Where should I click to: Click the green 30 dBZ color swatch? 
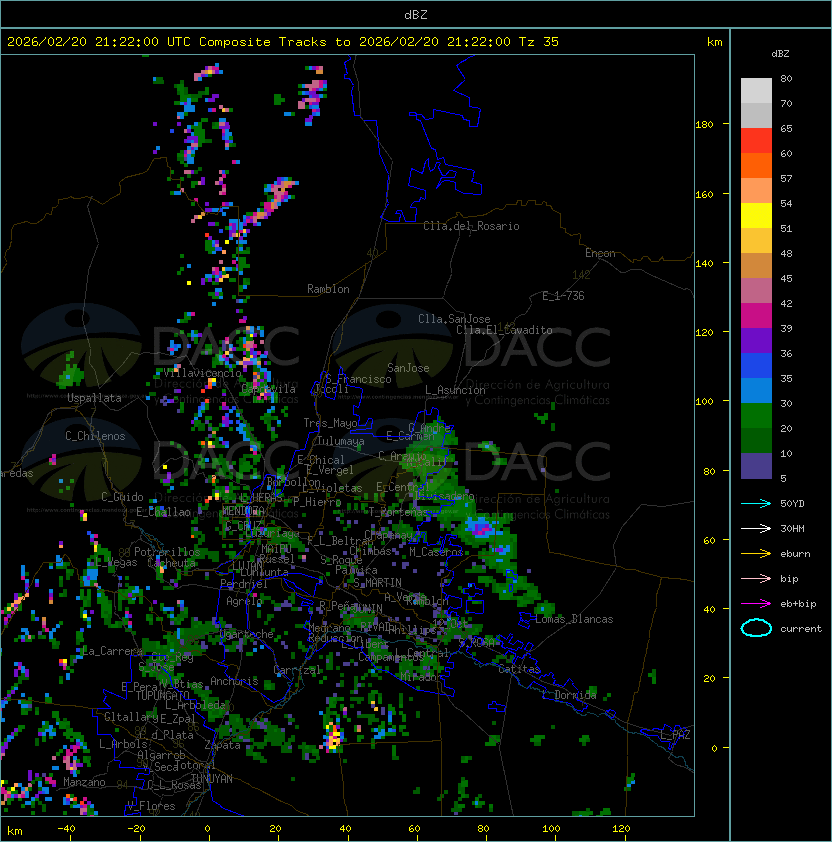pyautogui.click(x=756, y=416)
